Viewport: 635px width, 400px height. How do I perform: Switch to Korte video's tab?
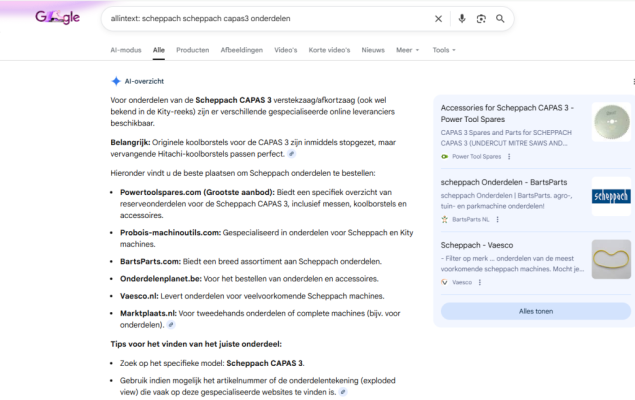pyautogui.click(x=329, y=50)
